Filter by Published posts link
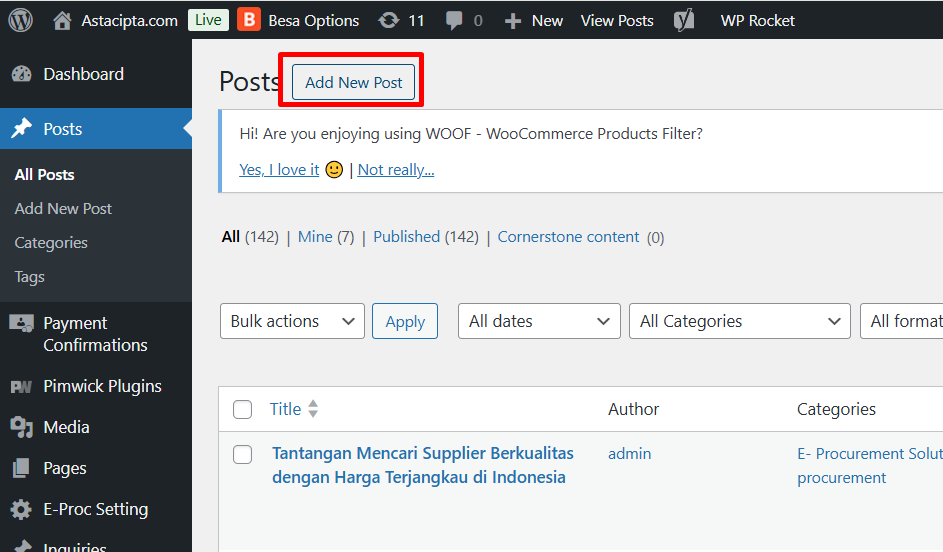The width and height of the screenshot is (943, 552). pos(406,237)
